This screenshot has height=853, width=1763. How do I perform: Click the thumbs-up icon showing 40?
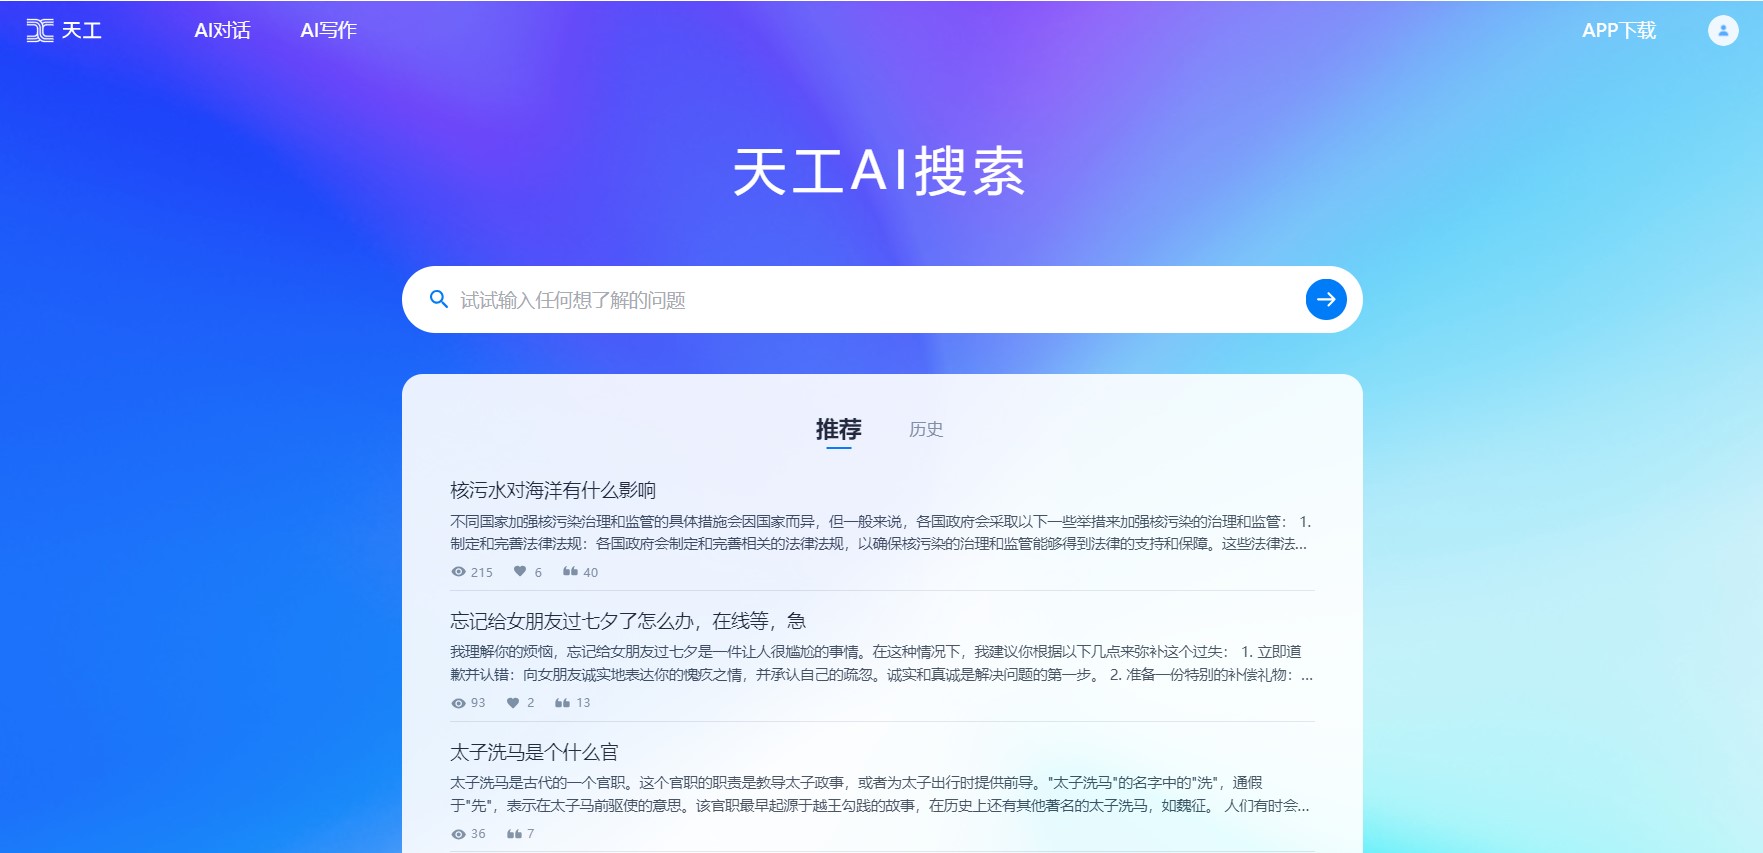coord(570,571)
